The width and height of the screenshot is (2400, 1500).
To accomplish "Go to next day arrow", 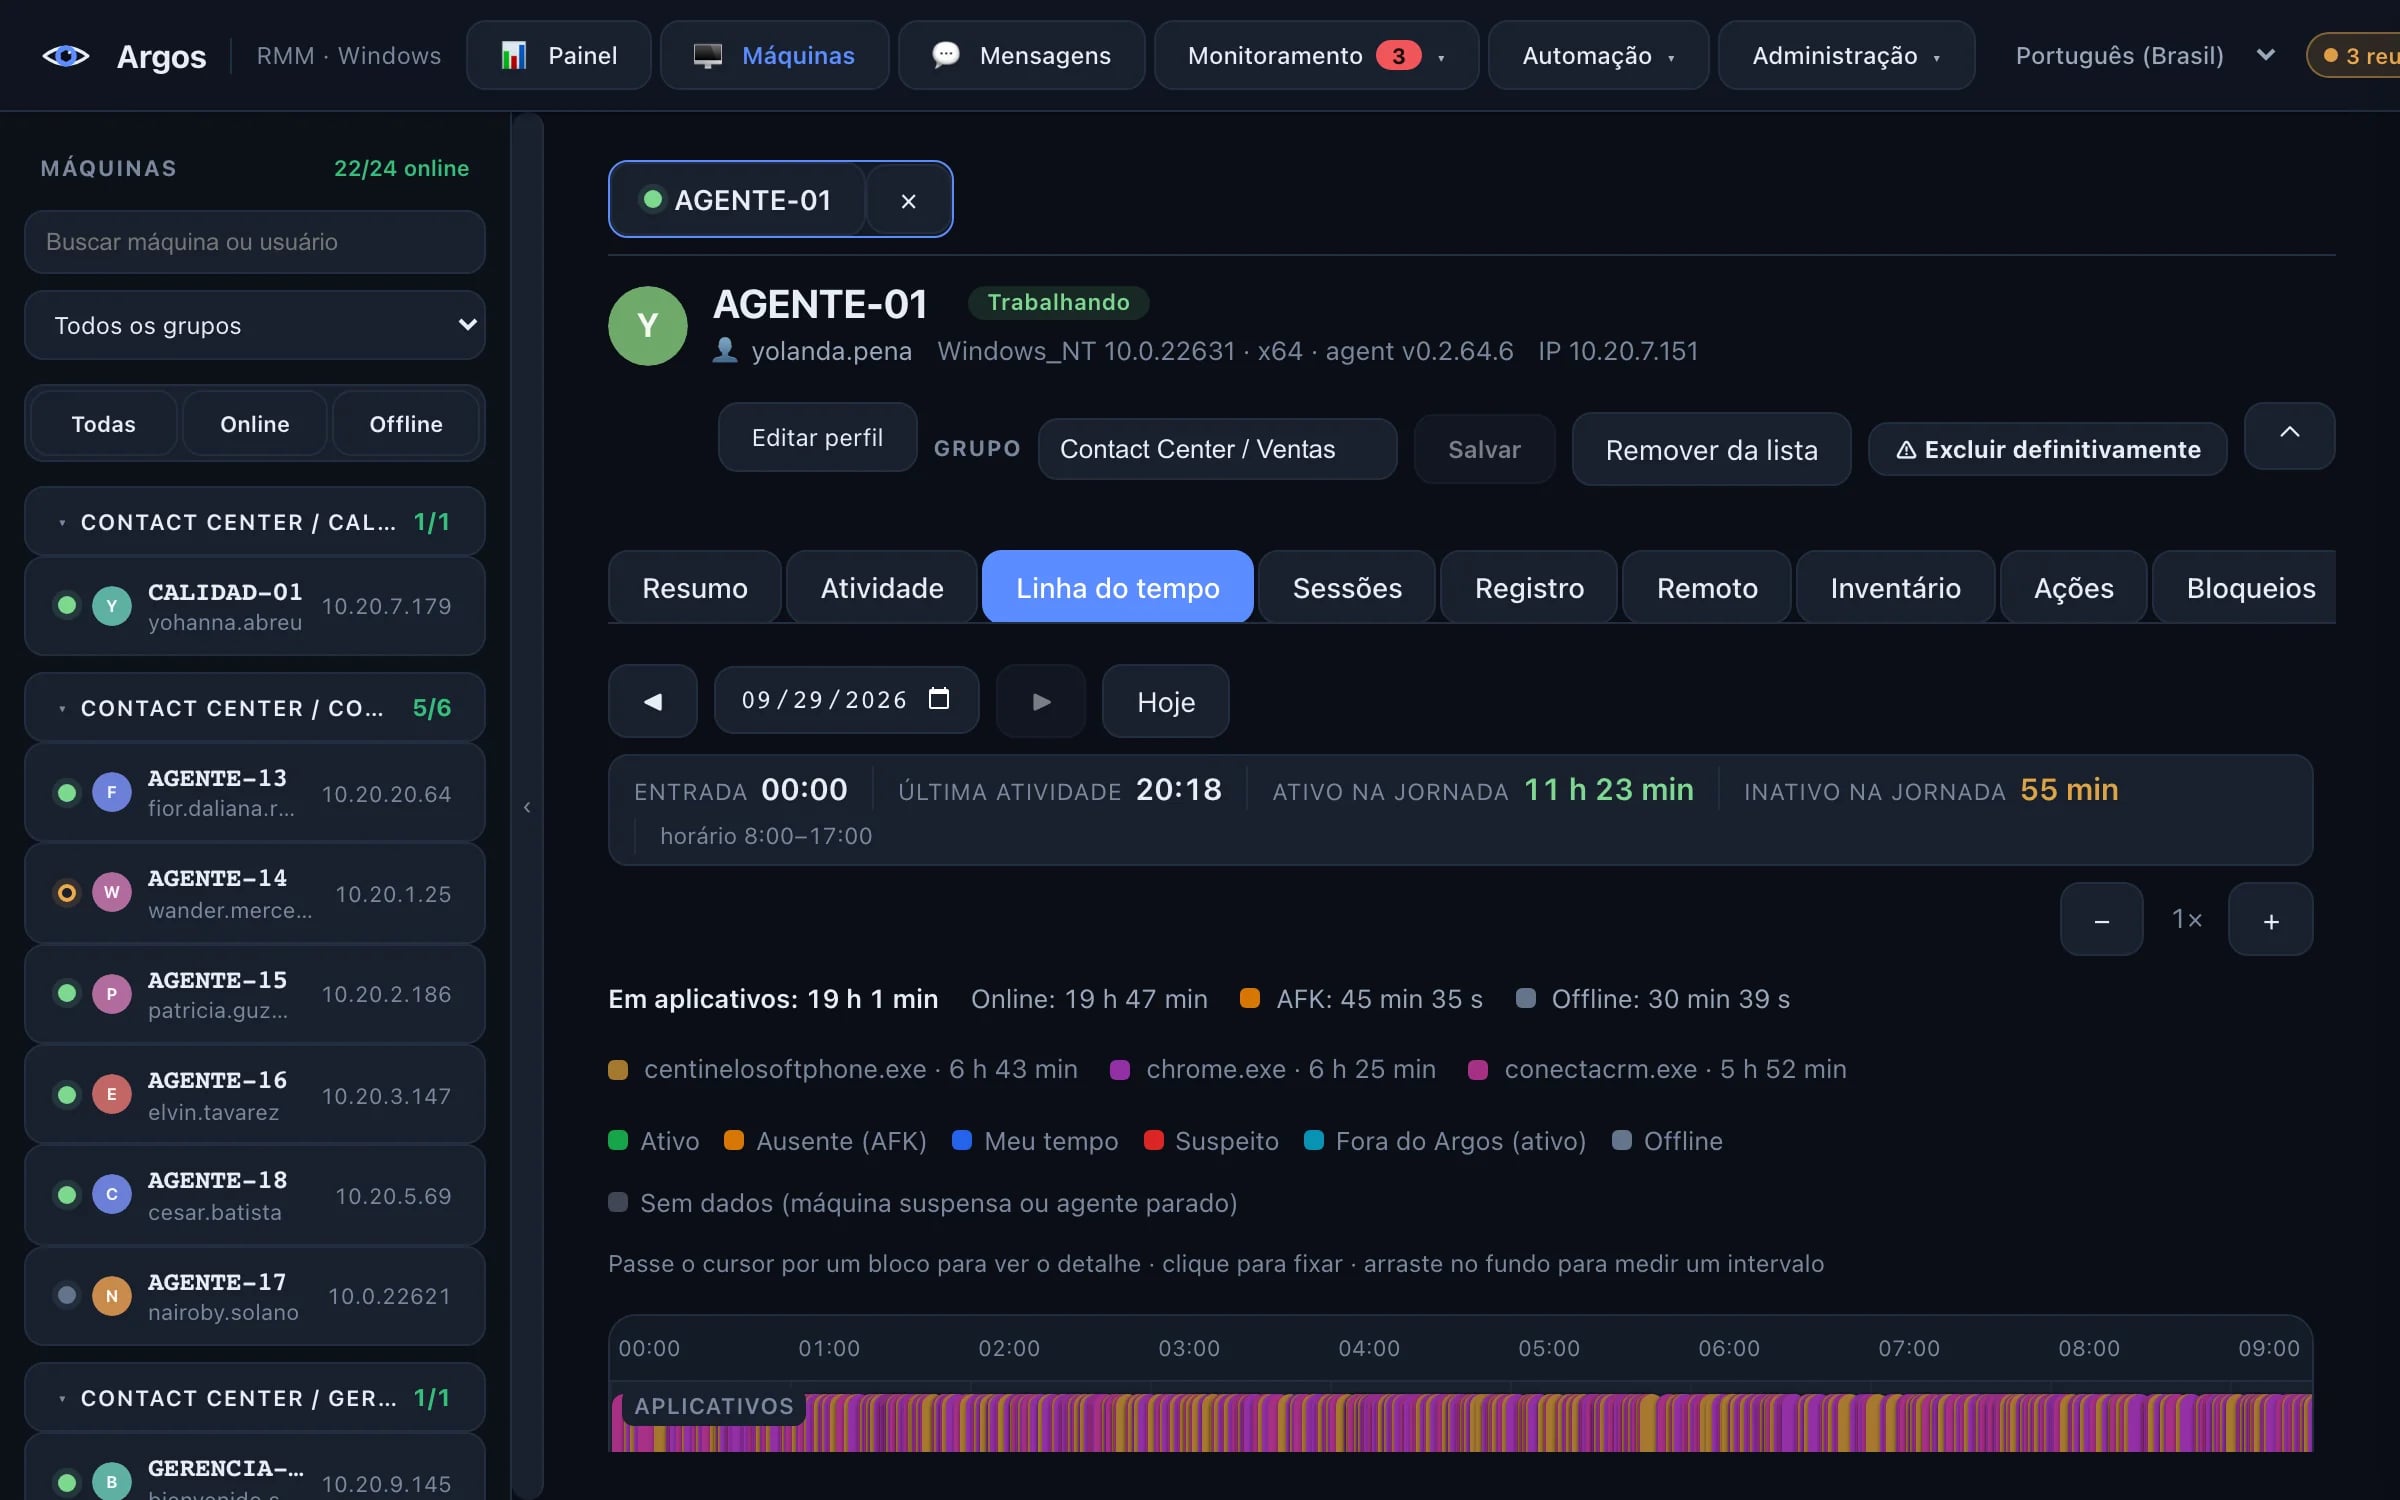I will click(1041, 701).
